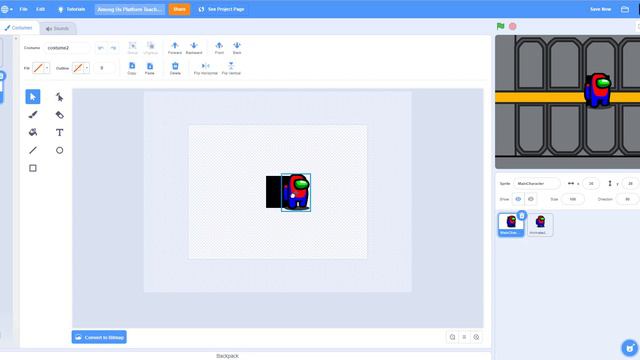Switch to the Costumes tab
The width and height of the screenshot is (640, 360).
[x=19, y=28]
